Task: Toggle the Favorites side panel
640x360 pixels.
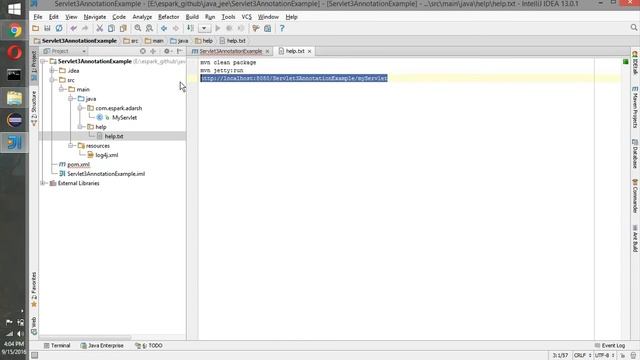Action: coord(34,289)
